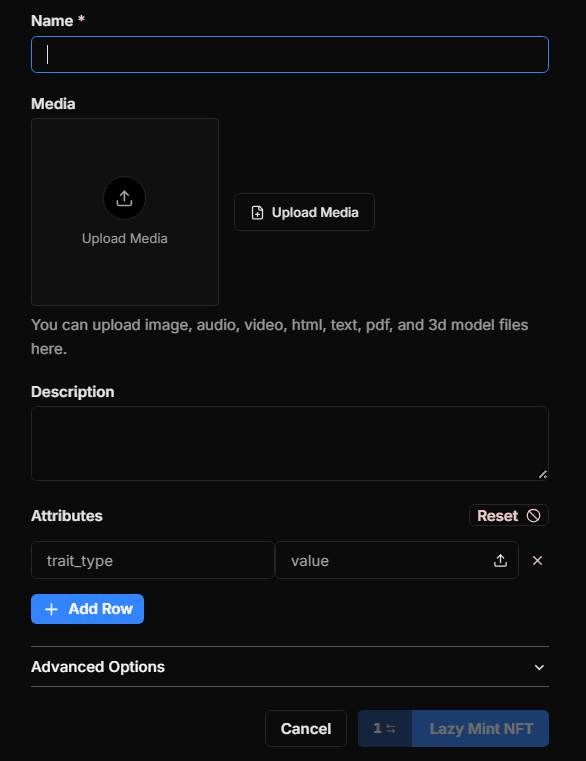Click the value attribute field
586x761 pixels.
pyautogui.click(x=397, y=561)
